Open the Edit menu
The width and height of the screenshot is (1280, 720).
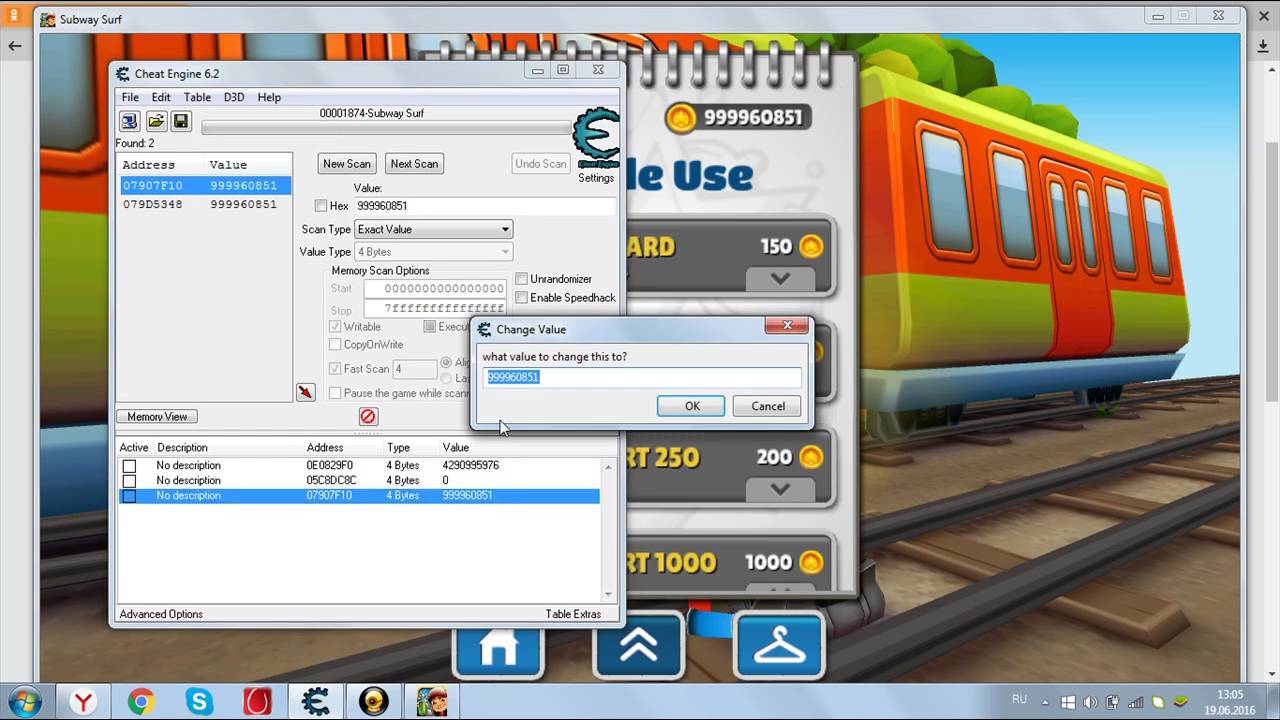(x=161, y=97)
